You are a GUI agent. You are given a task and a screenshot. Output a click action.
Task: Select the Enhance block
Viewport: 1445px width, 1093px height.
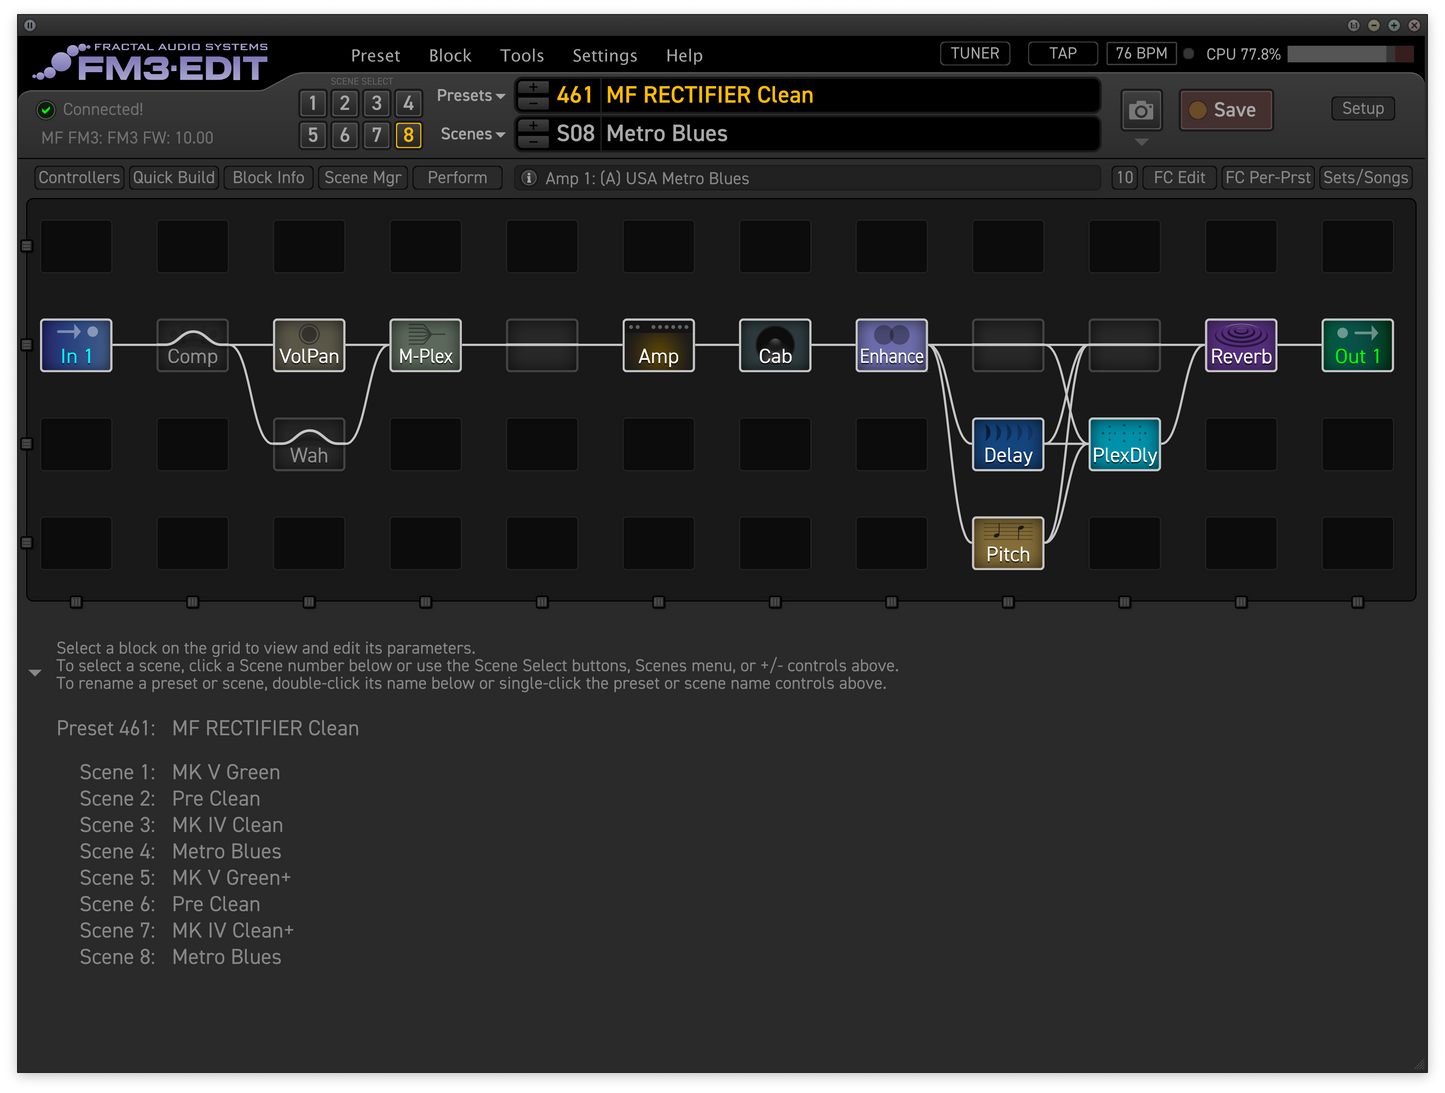(x=891, y=346)
